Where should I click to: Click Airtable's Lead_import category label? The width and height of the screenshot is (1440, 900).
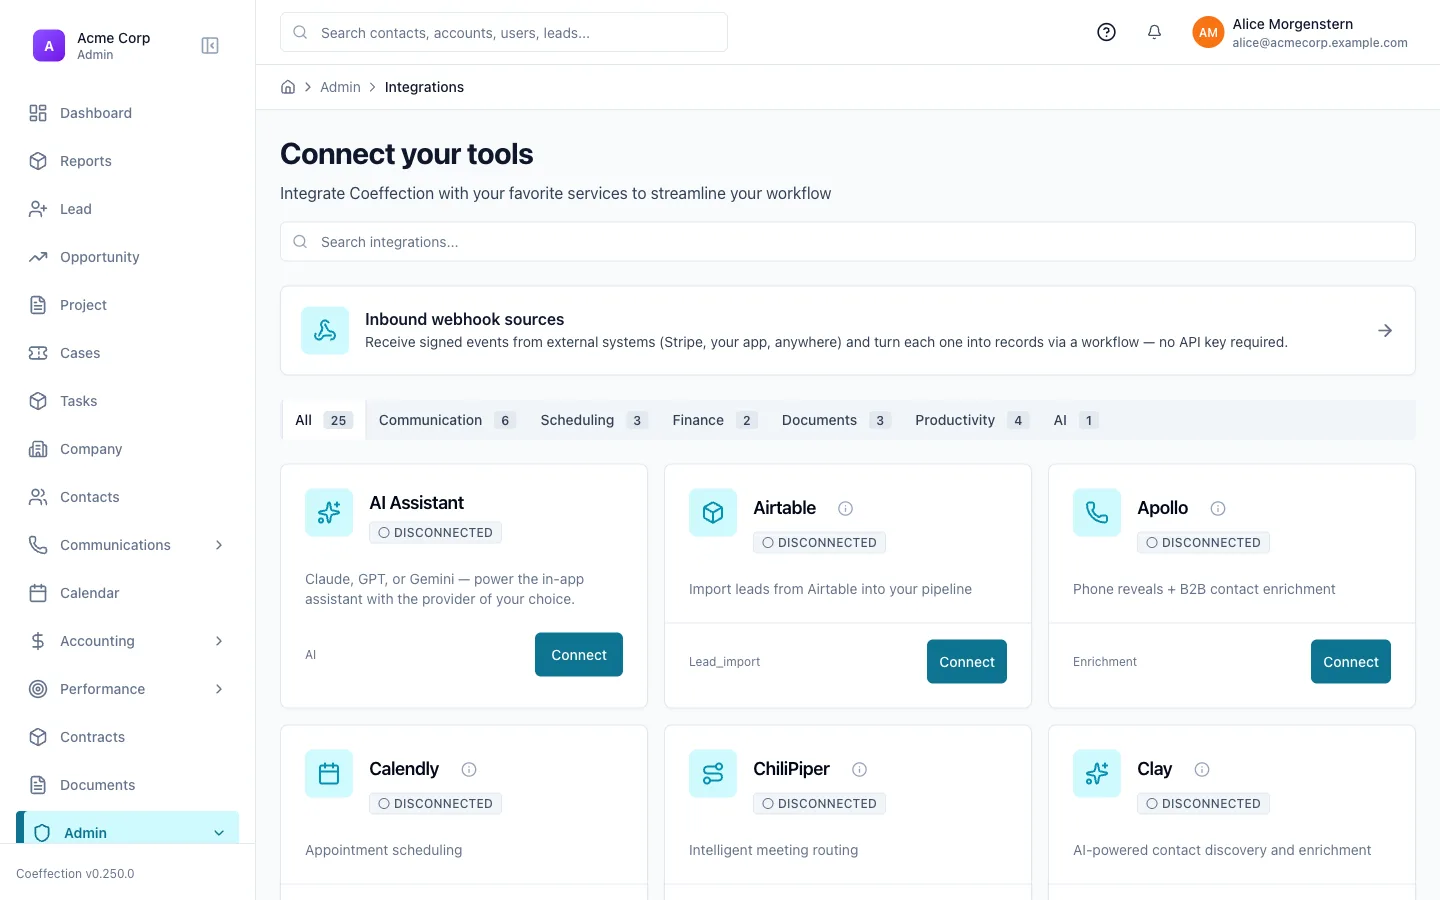(724, 662)
